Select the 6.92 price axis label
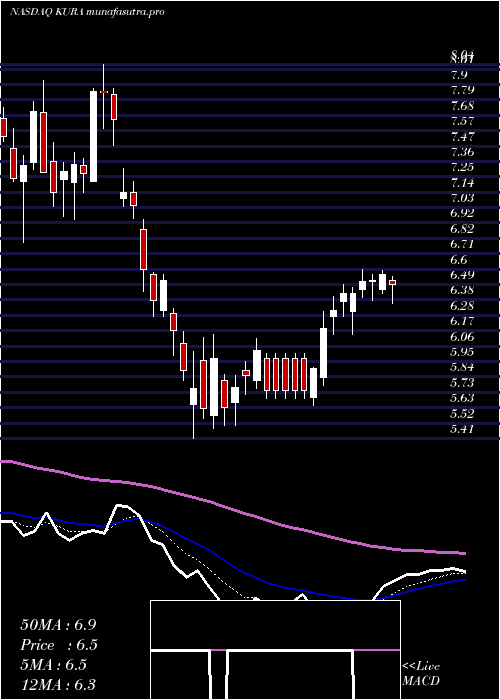This screenshot has width=500, height=700. pos(462,213)
